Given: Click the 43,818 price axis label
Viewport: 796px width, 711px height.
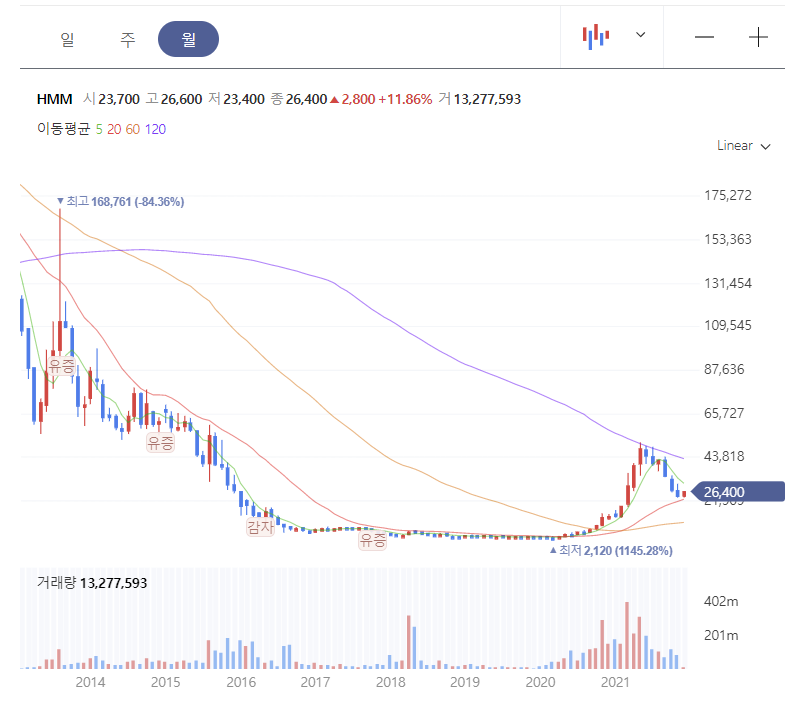Looking at the screenshot, I should 724,456.
